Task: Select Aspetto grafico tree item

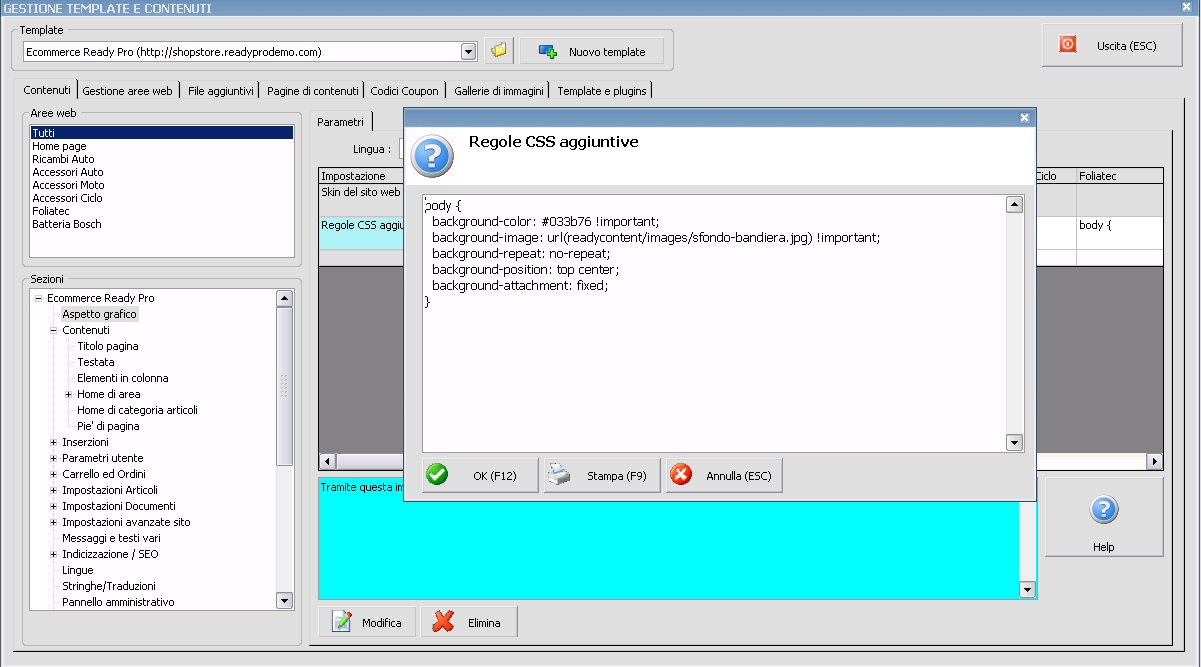Action: coord(99,314)
